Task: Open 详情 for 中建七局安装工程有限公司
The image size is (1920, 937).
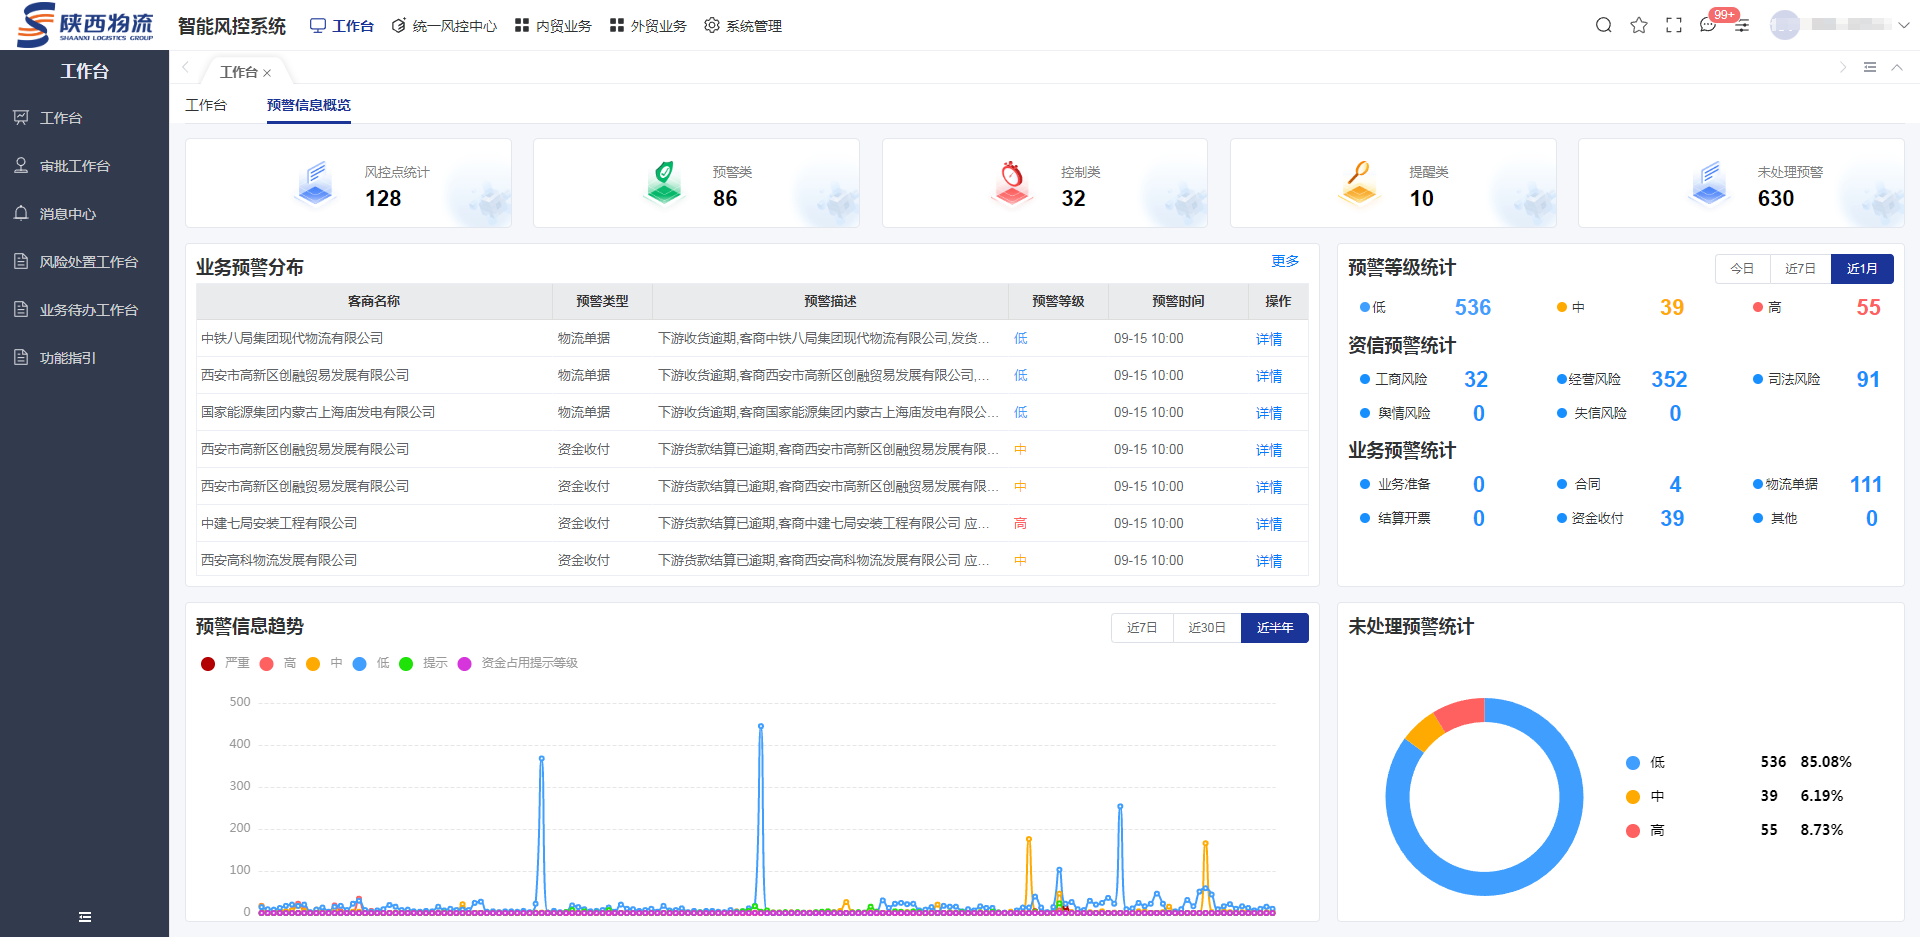Action: 1268,523
